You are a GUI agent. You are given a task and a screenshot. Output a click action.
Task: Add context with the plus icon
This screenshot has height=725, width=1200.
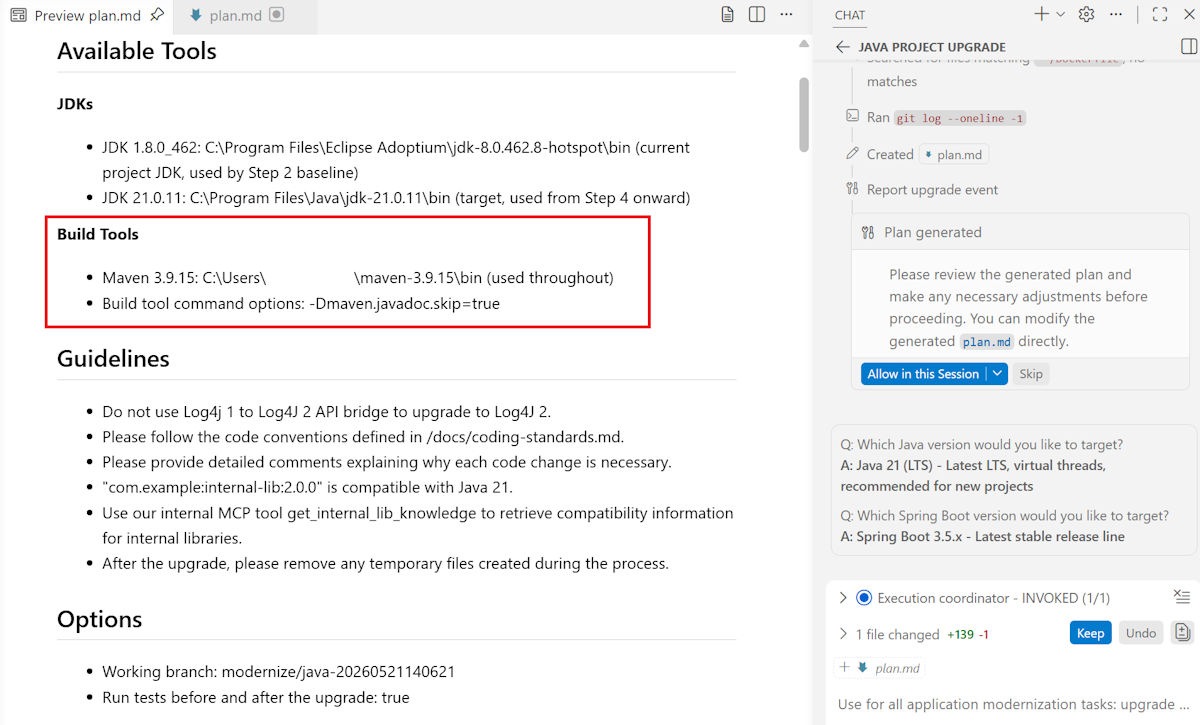coord(845,668)
